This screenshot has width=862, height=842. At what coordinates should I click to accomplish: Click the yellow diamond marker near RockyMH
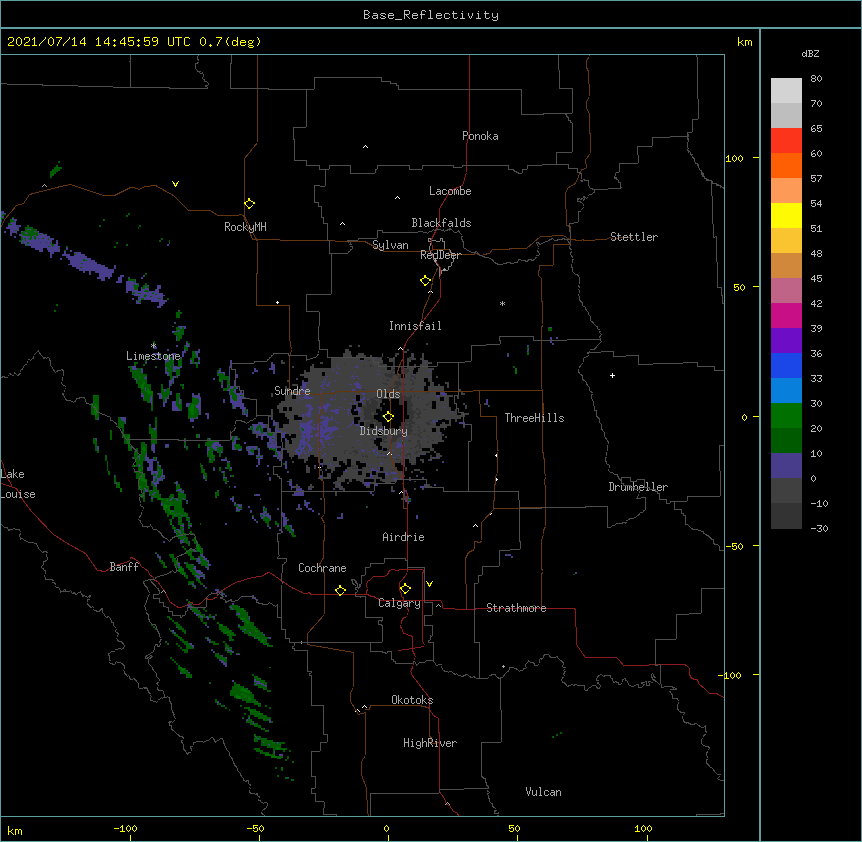point(249,204)
